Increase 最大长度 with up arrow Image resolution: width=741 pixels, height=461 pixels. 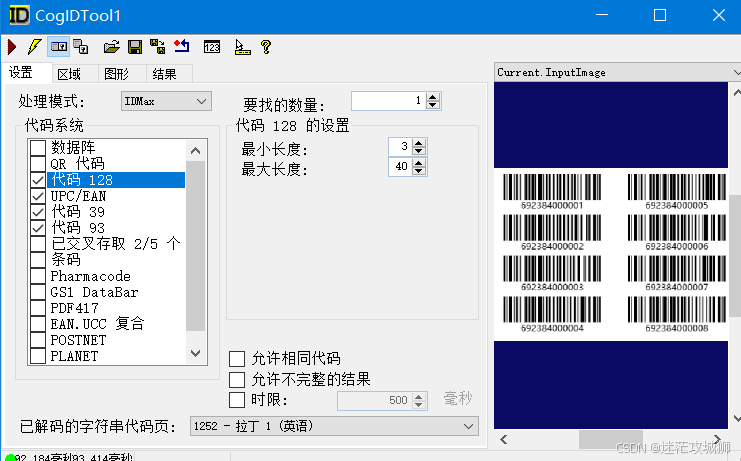click(x=419, y=163)
